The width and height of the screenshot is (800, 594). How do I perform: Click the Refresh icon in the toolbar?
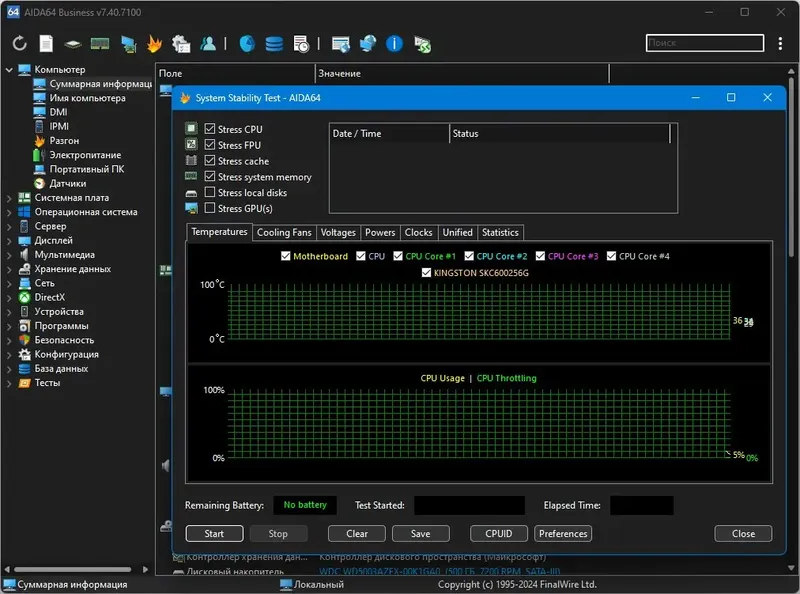coord(19,44)
